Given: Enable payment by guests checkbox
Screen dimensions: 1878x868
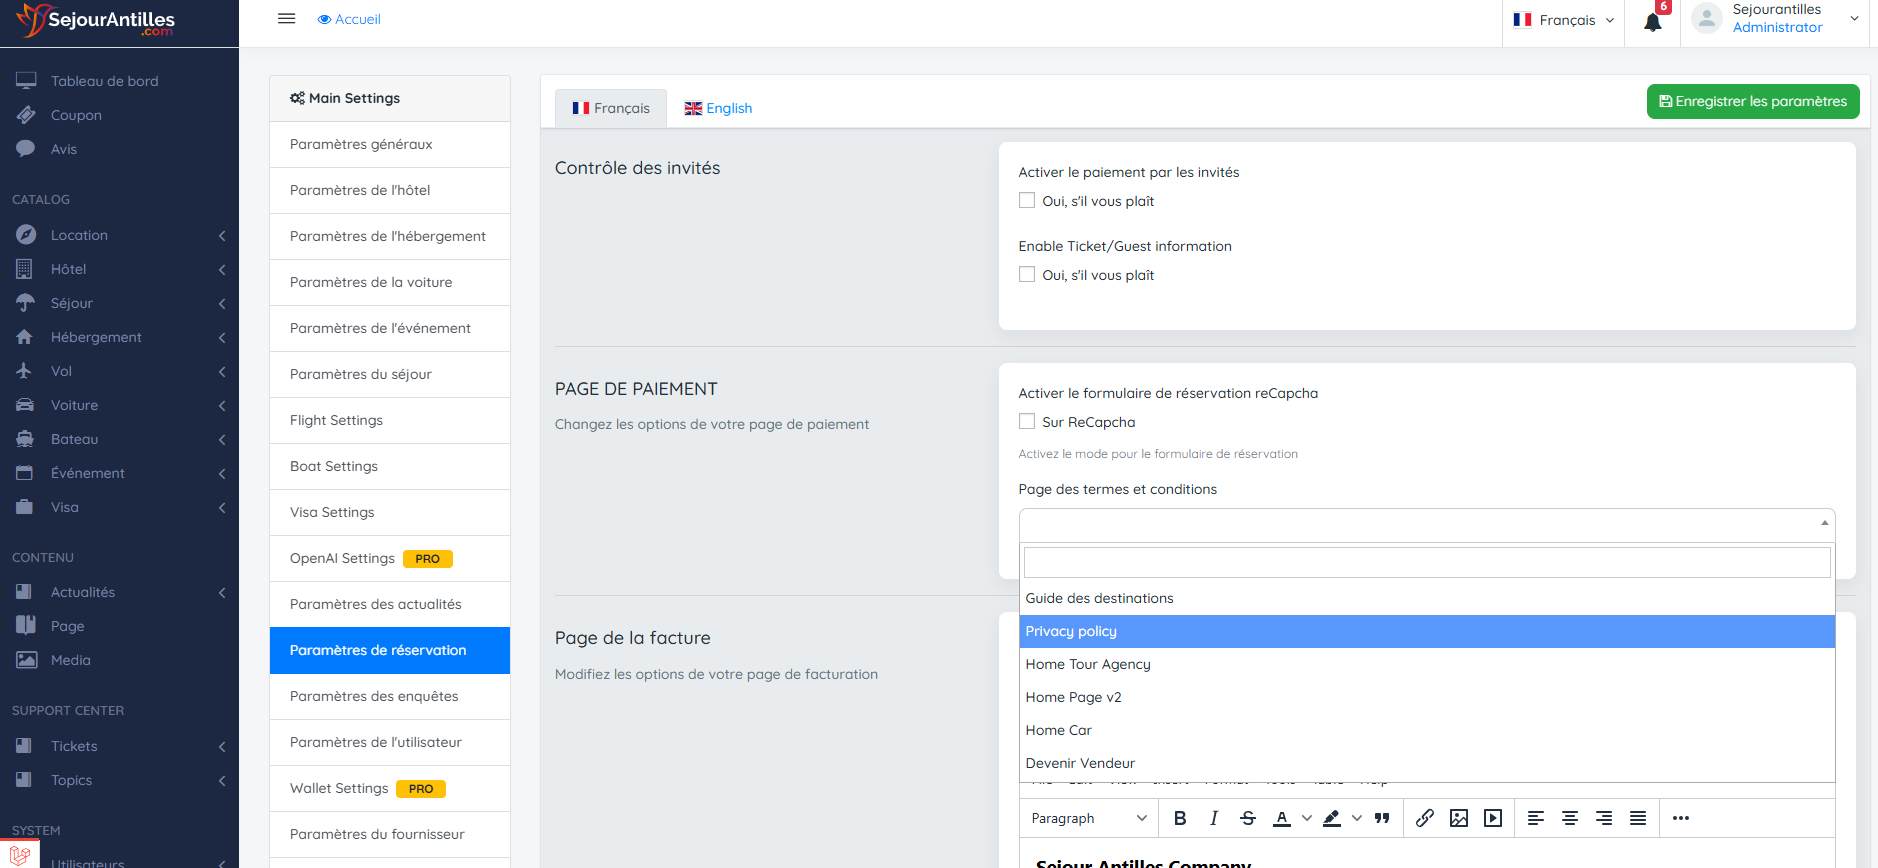Looking at the screenshot, I should [1027, 201].
